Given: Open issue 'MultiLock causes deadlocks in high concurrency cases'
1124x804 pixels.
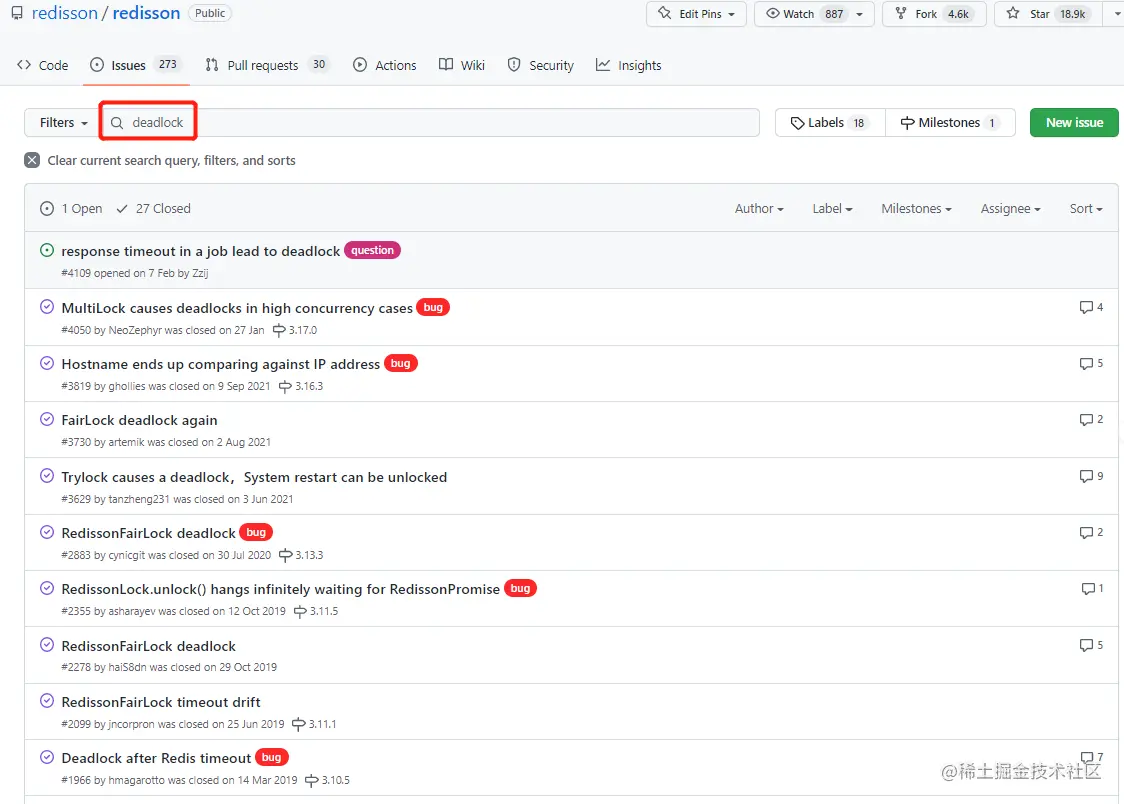Looking at the screenshot, I should (237, 308).
